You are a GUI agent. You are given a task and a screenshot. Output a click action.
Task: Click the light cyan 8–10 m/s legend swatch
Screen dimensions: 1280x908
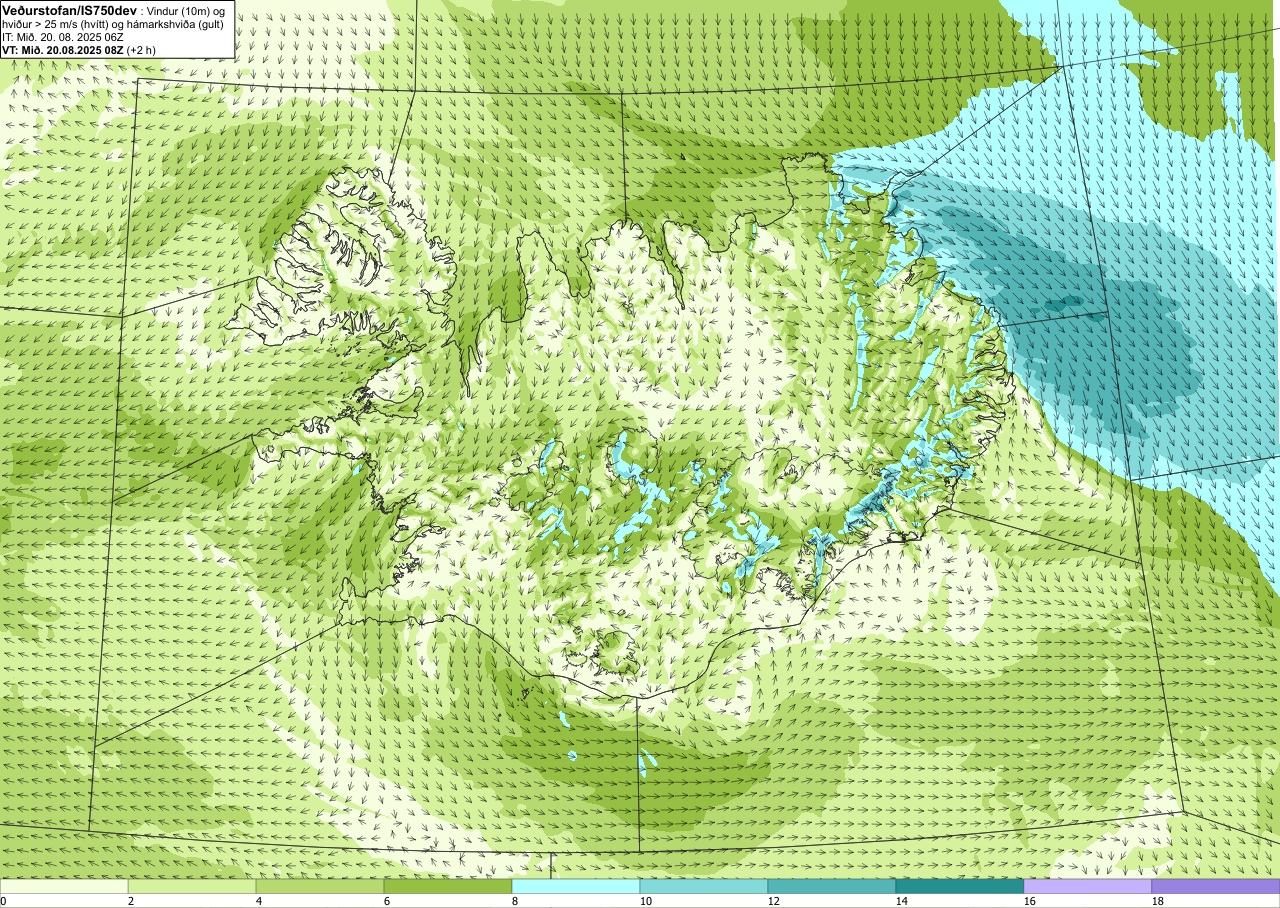click(x=576, y=886)
